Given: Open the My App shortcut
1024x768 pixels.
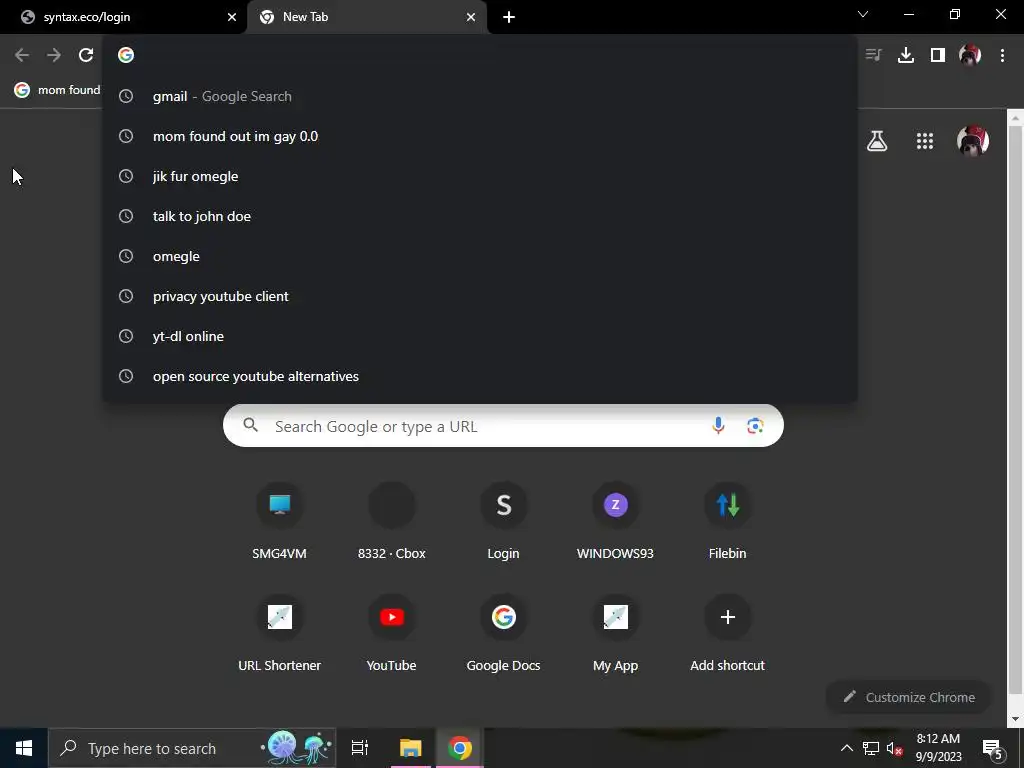Looking at the screenshot, I should (x=615, y=633).
